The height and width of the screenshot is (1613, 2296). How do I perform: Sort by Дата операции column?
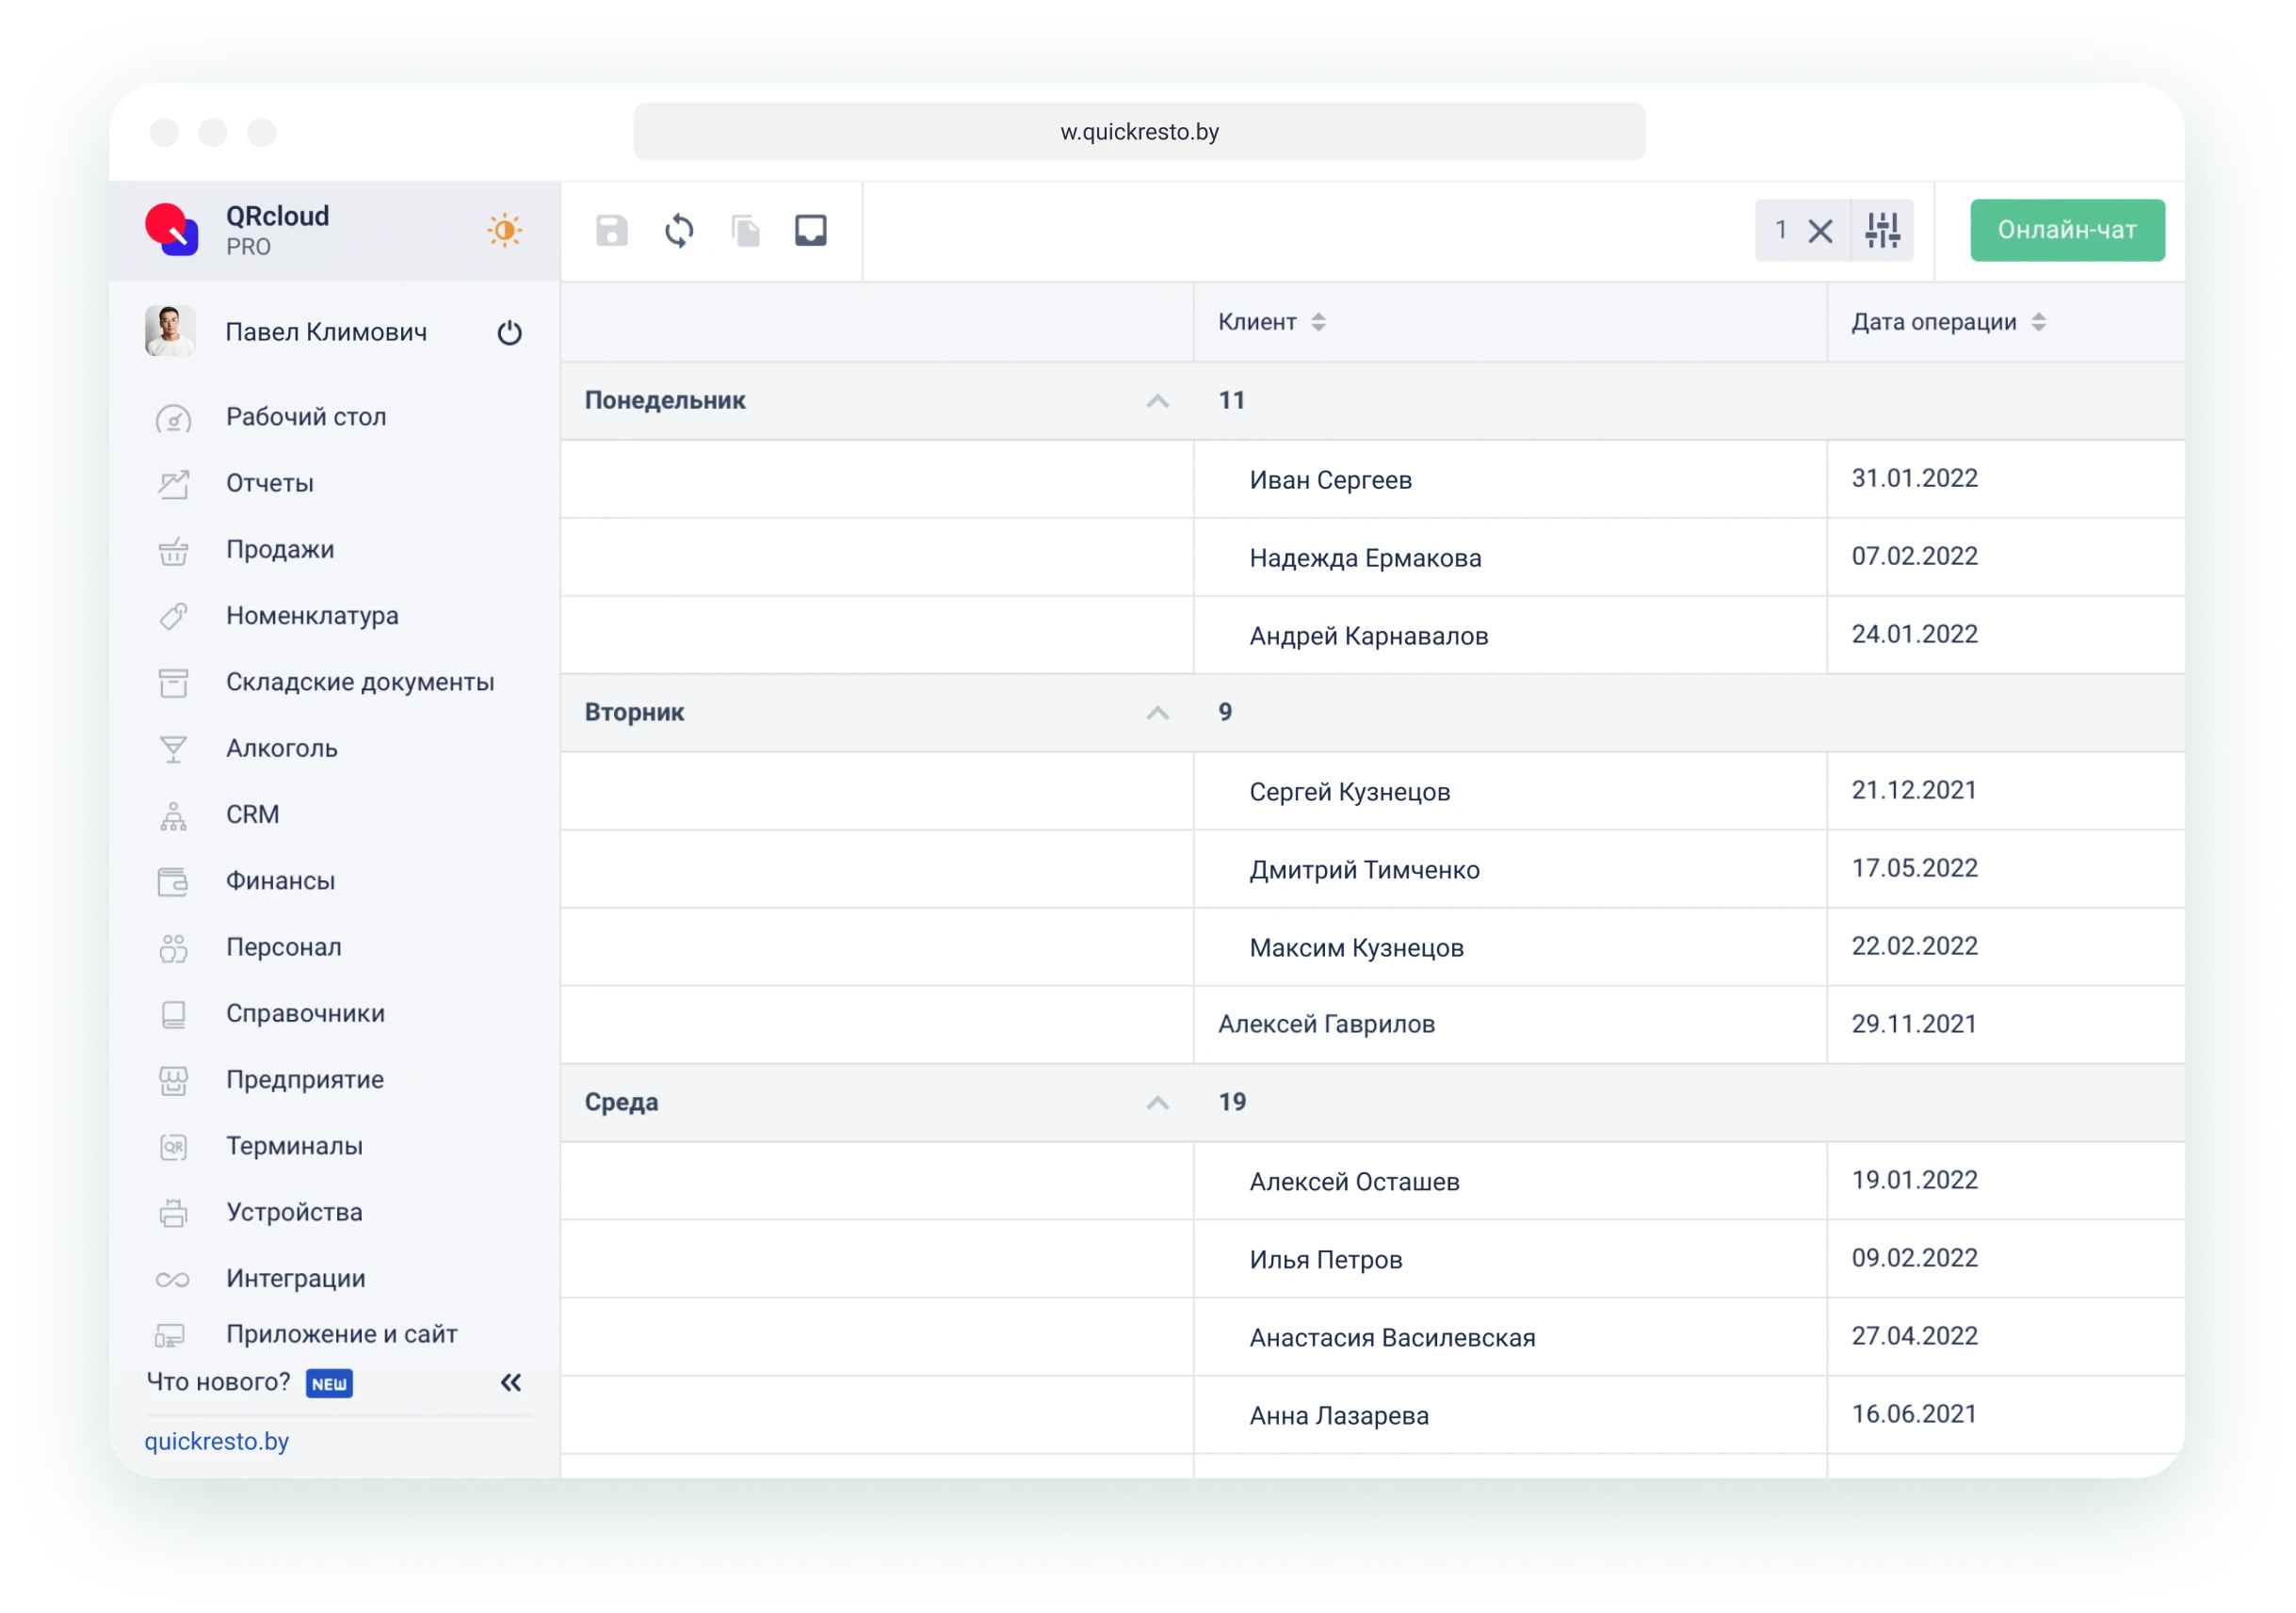pos(2038,322)
